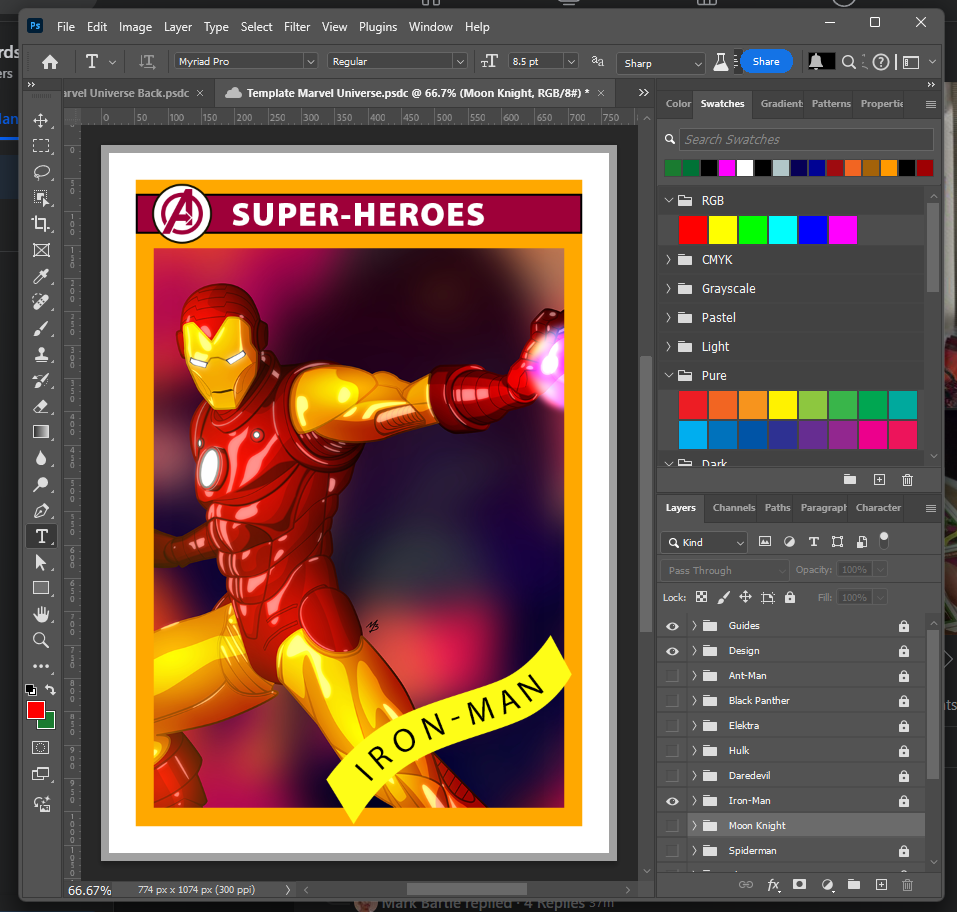Expand the Pastel swatch group
This screenshot has height=912, width=957.
click(x=668, y=317)
